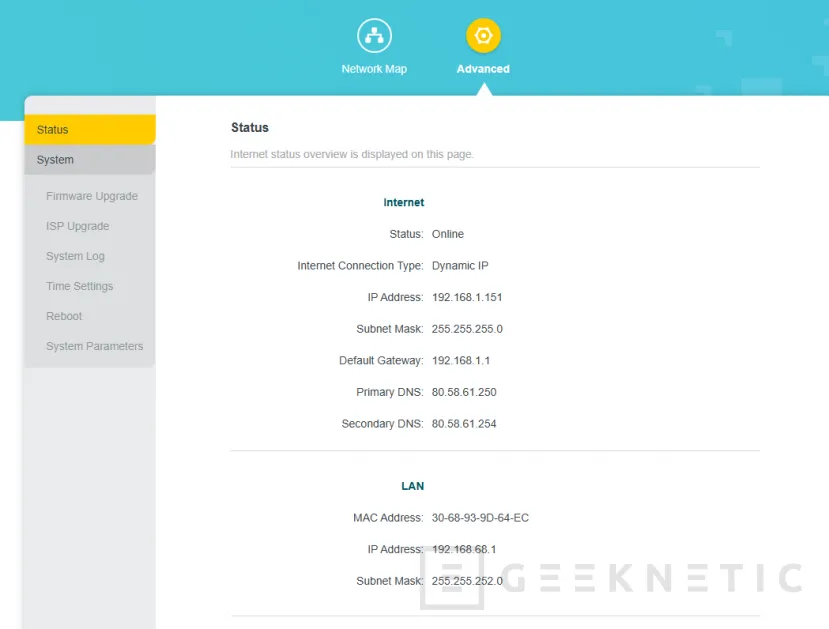Screen dimensions: 829x629
Task: Click the Dynamic IP connection type value
Action: point(460,266)
